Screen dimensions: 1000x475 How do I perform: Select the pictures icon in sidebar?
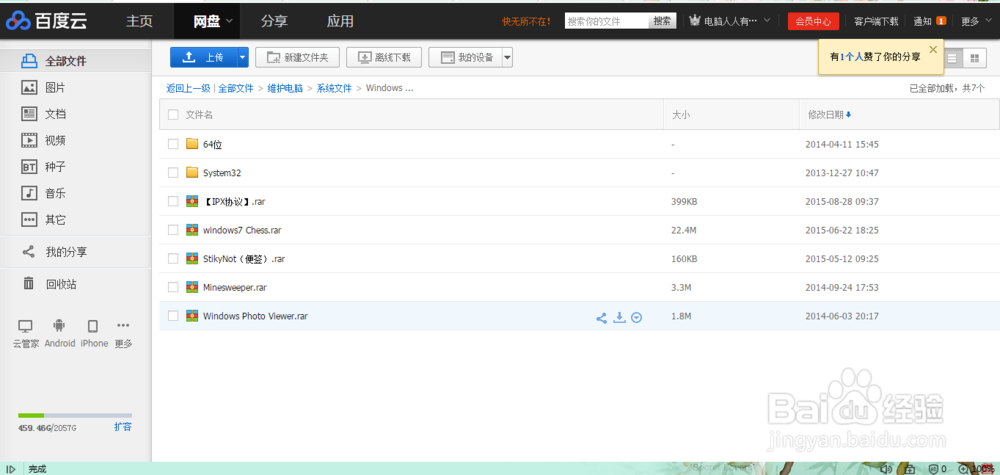click(29, 87)
